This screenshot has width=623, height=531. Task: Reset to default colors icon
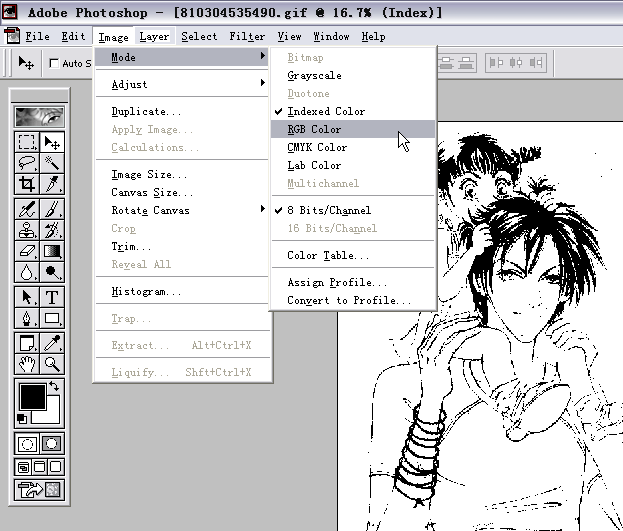(x=22, y=419)
